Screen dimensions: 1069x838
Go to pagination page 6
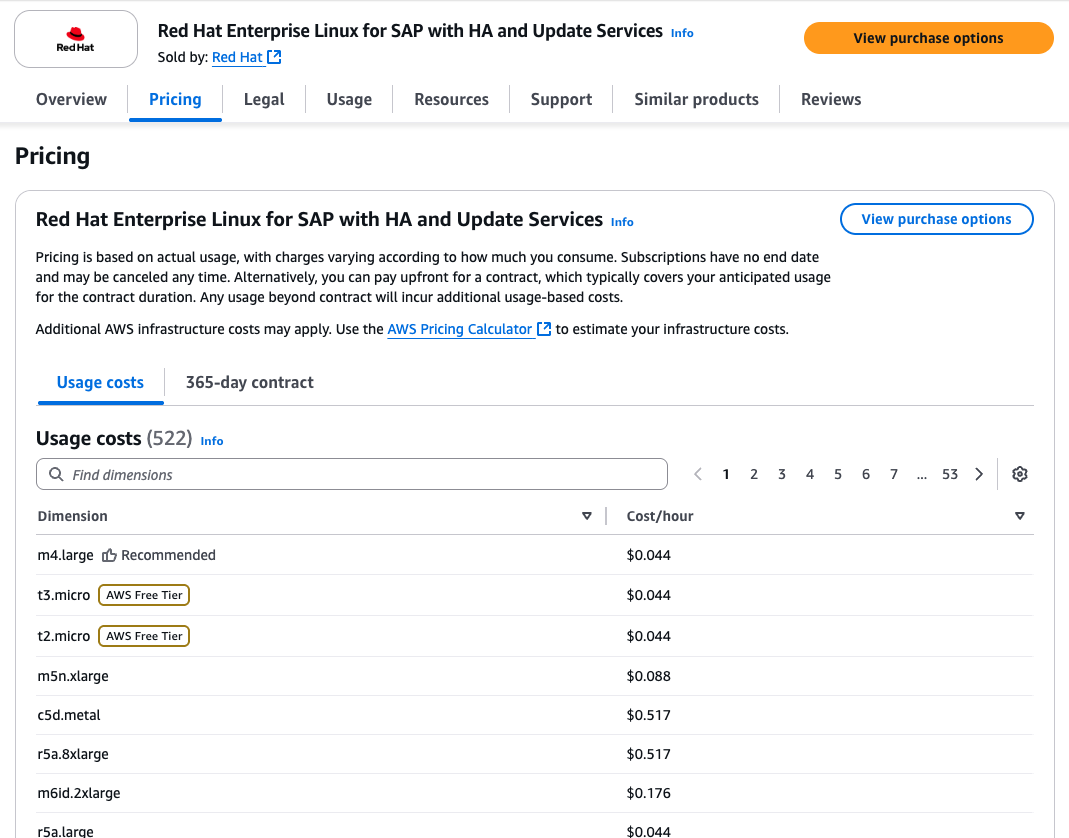coord(866,474)
